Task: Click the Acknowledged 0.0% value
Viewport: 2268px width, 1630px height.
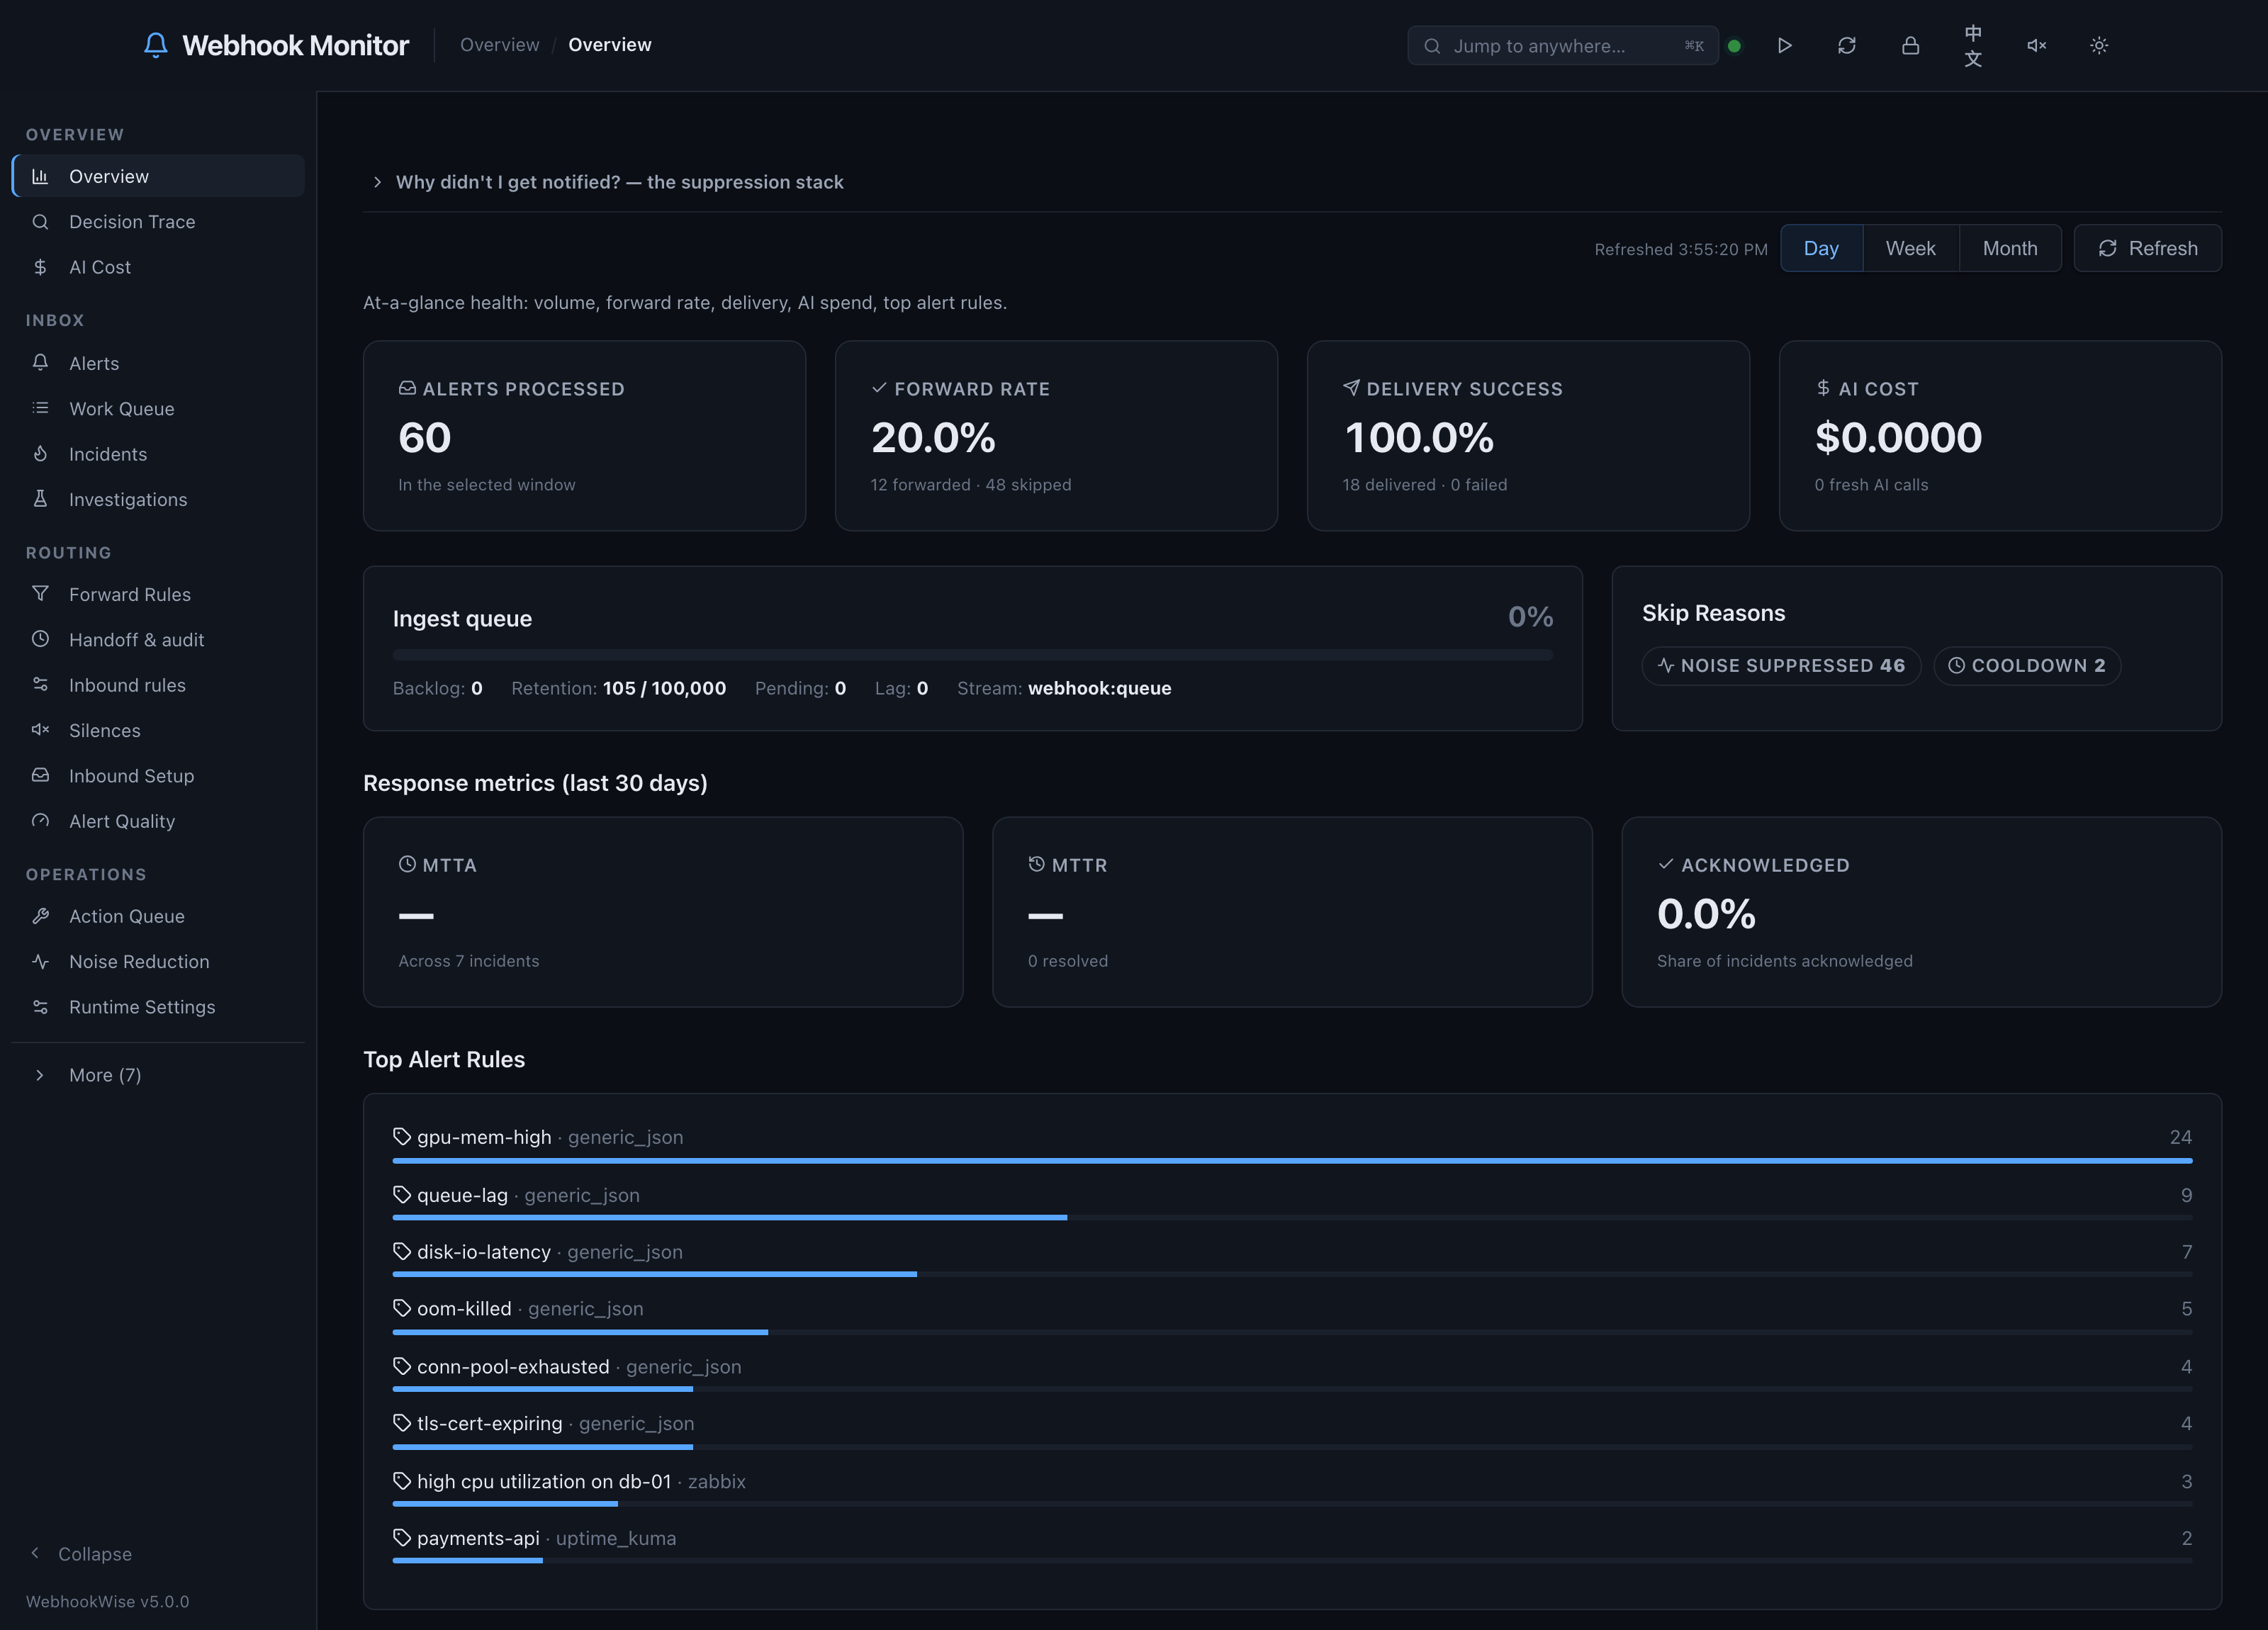Action: tap(1706, 913)
